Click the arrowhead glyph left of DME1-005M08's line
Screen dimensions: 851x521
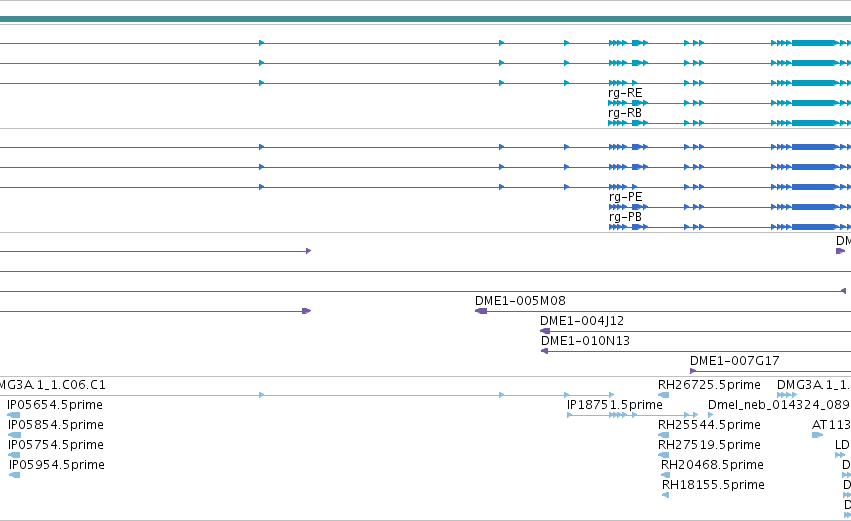click(481, 311)
